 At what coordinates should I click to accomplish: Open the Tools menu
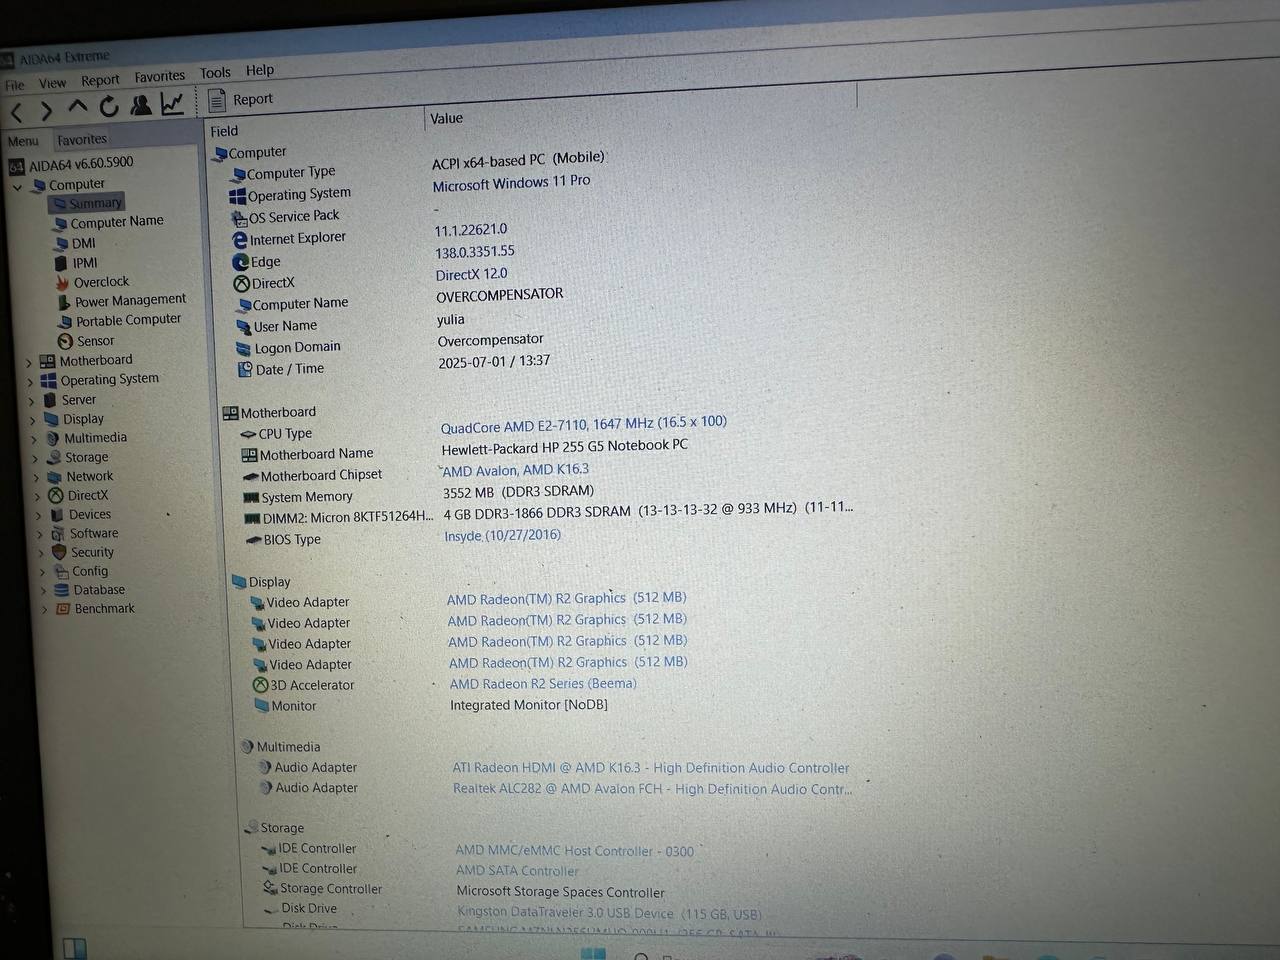tap(215, 72)
